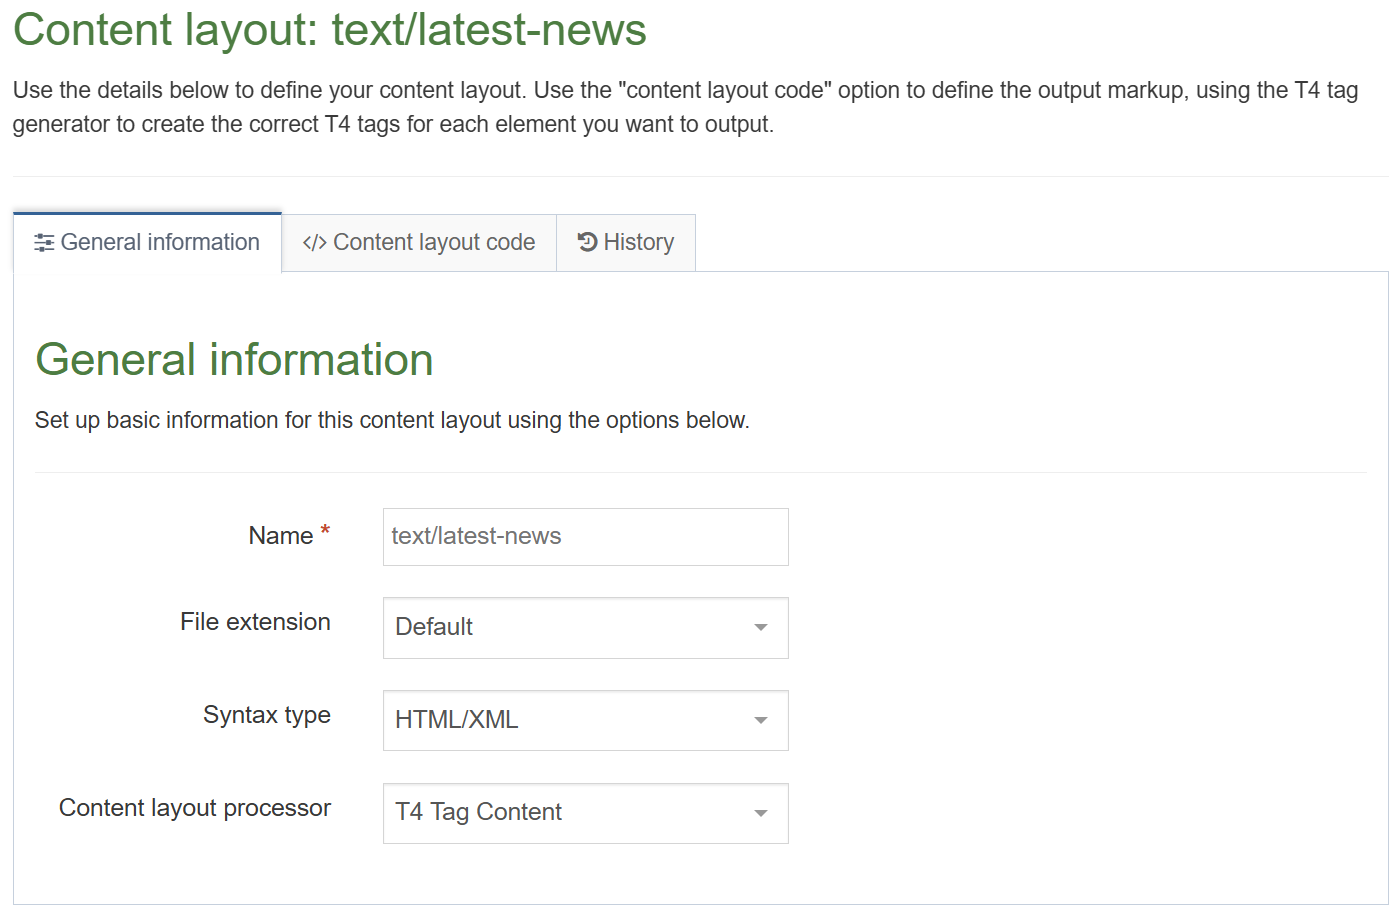Open the Syntax type dropdown arrow
1394x907 pixels.
tap(760, 720)
